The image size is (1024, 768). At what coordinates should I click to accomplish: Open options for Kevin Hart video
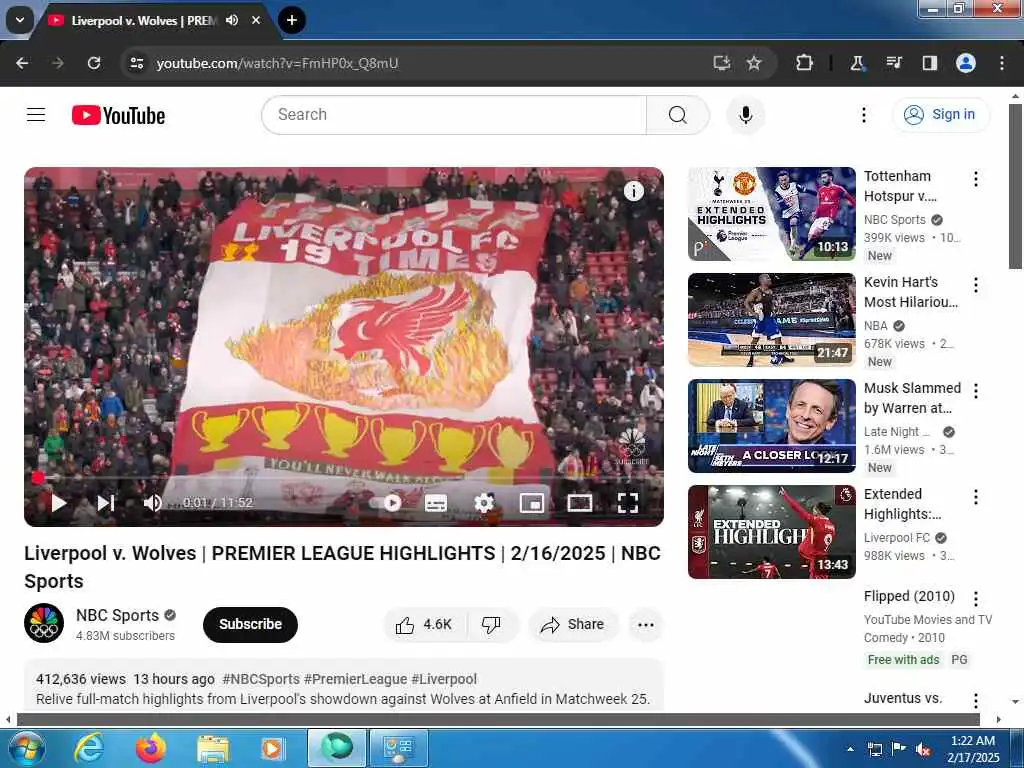976,285
